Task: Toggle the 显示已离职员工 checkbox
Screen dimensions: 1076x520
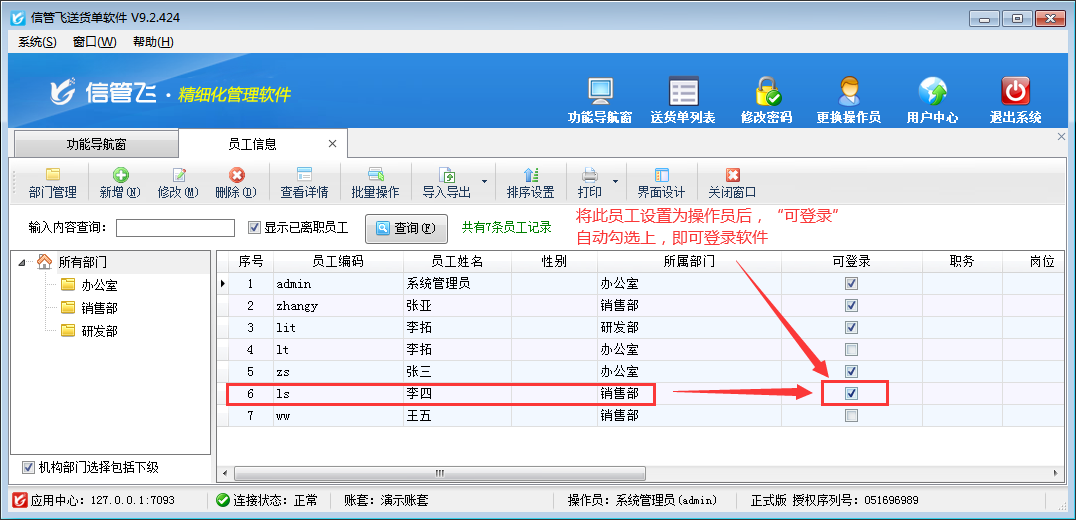Action: point(254,227)
